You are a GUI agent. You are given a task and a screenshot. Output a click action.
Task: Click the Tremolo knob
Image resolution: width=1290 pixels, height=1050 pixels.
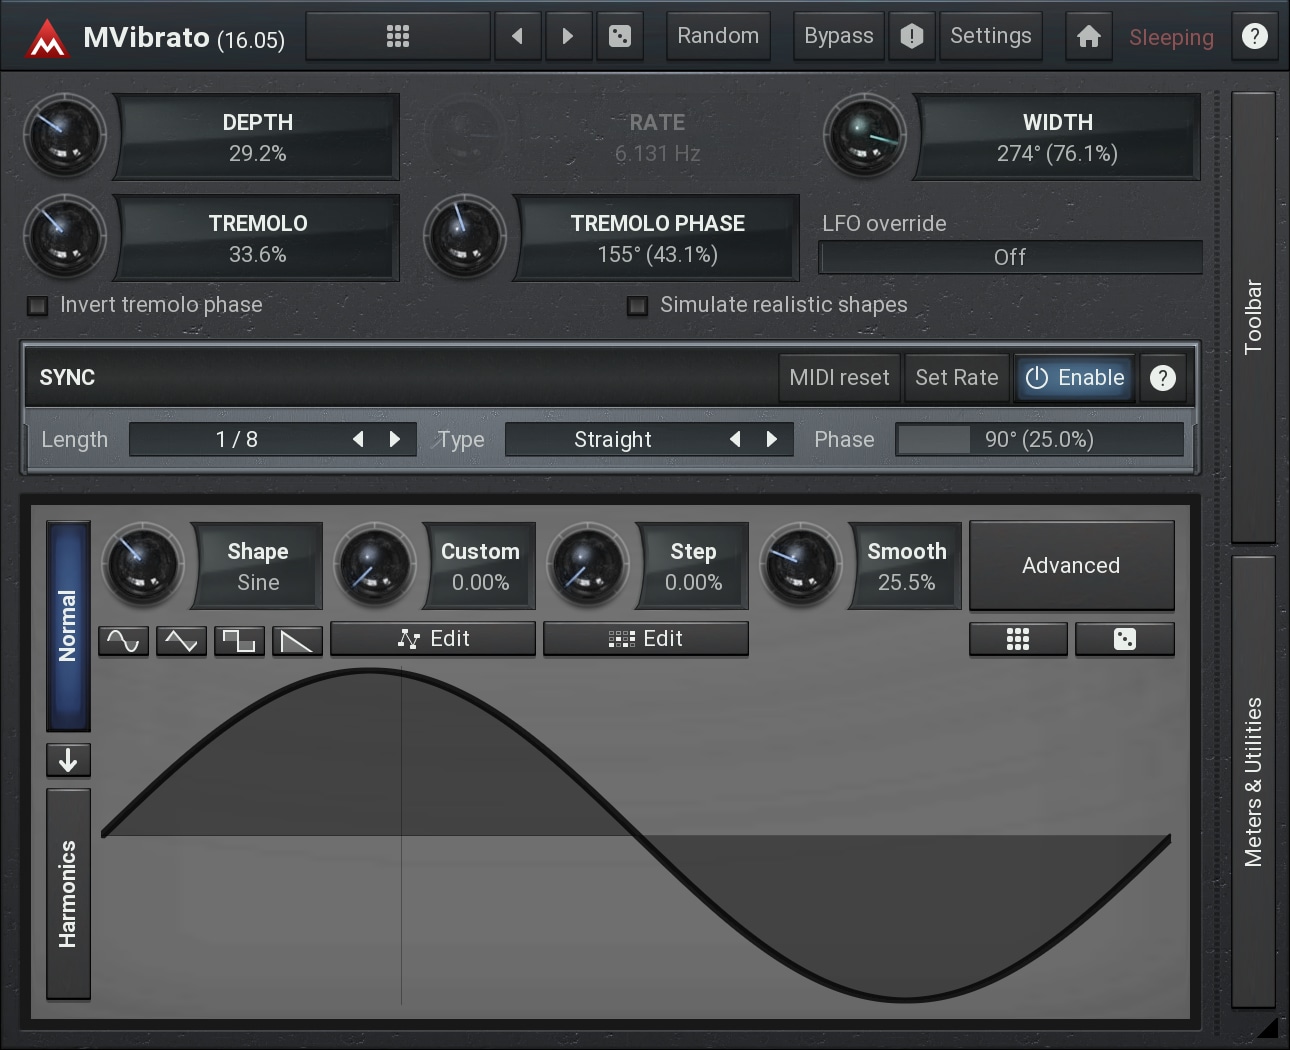point(65,237)
